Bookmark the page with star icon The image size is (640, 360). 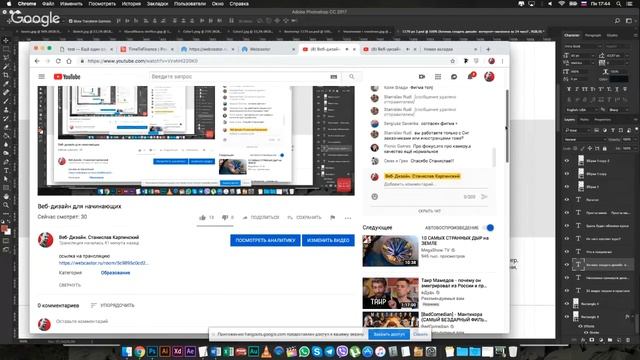[453, 61]
